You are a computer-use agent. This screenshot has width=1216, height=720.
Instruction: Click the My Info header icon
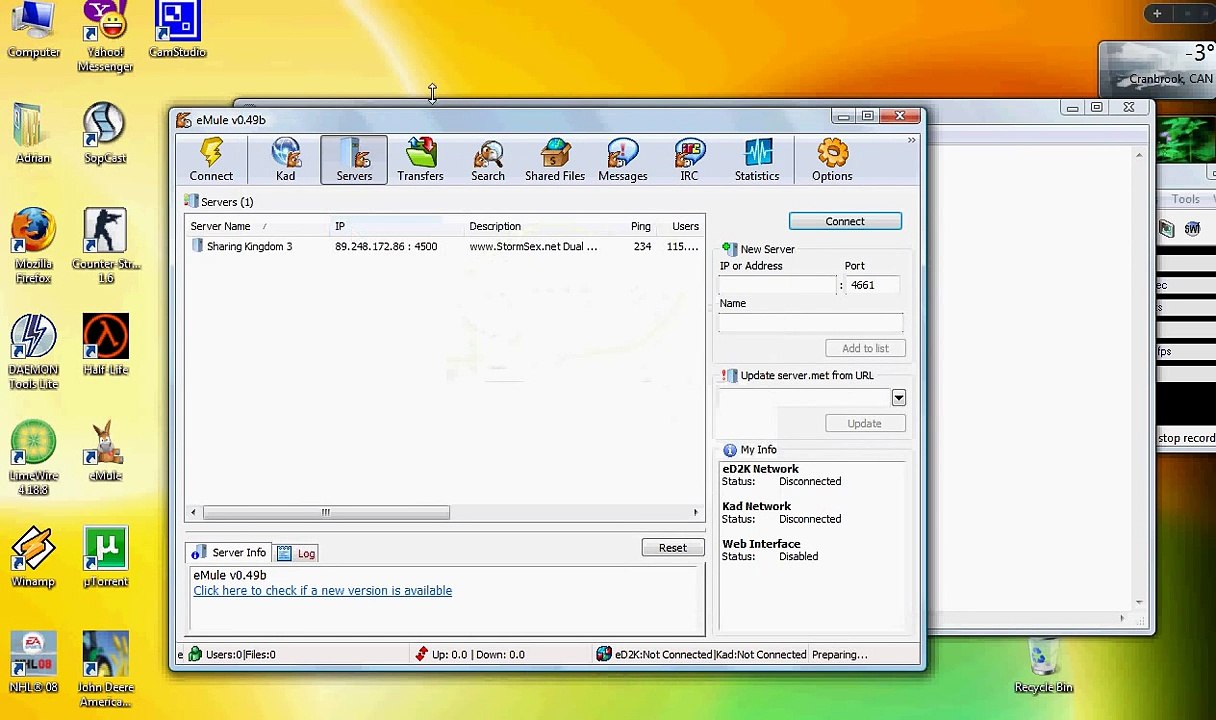point(729,450)
